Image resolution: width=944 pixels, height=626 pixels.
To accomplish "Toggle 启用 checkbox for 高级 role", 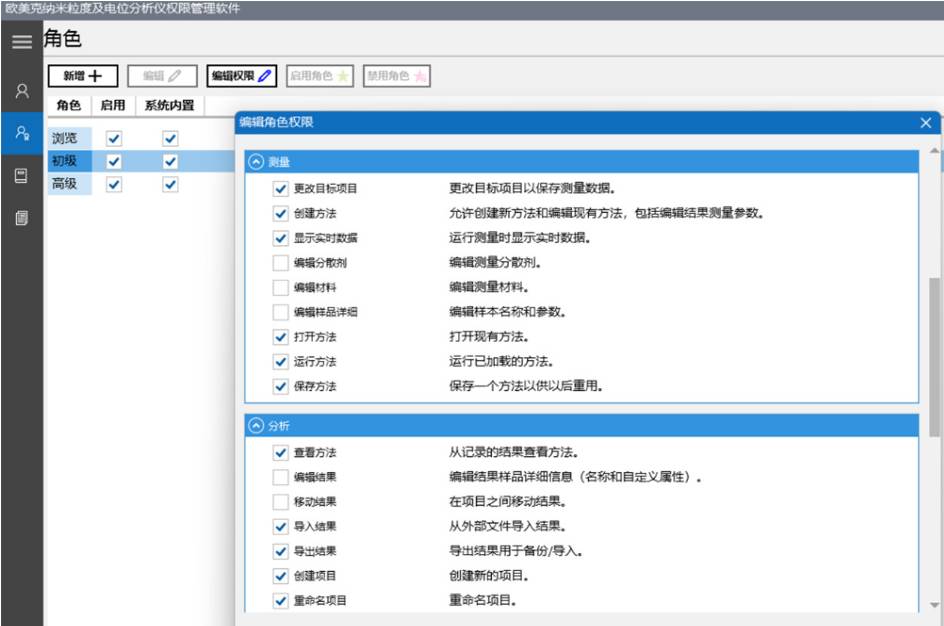I will [x=114, y=184].
